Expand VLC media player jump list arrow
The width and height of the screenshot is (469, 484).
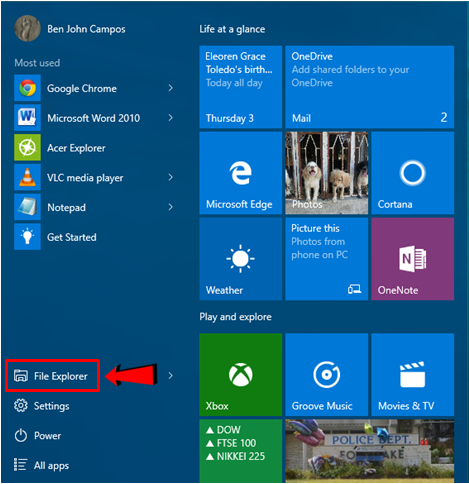[x=171, y=177]
